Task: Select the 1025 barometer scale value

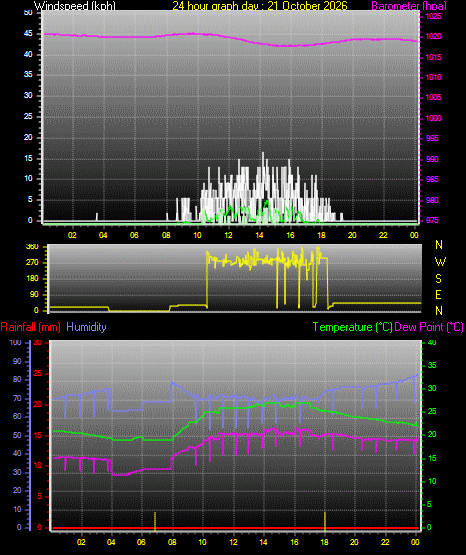Action: 433,16
